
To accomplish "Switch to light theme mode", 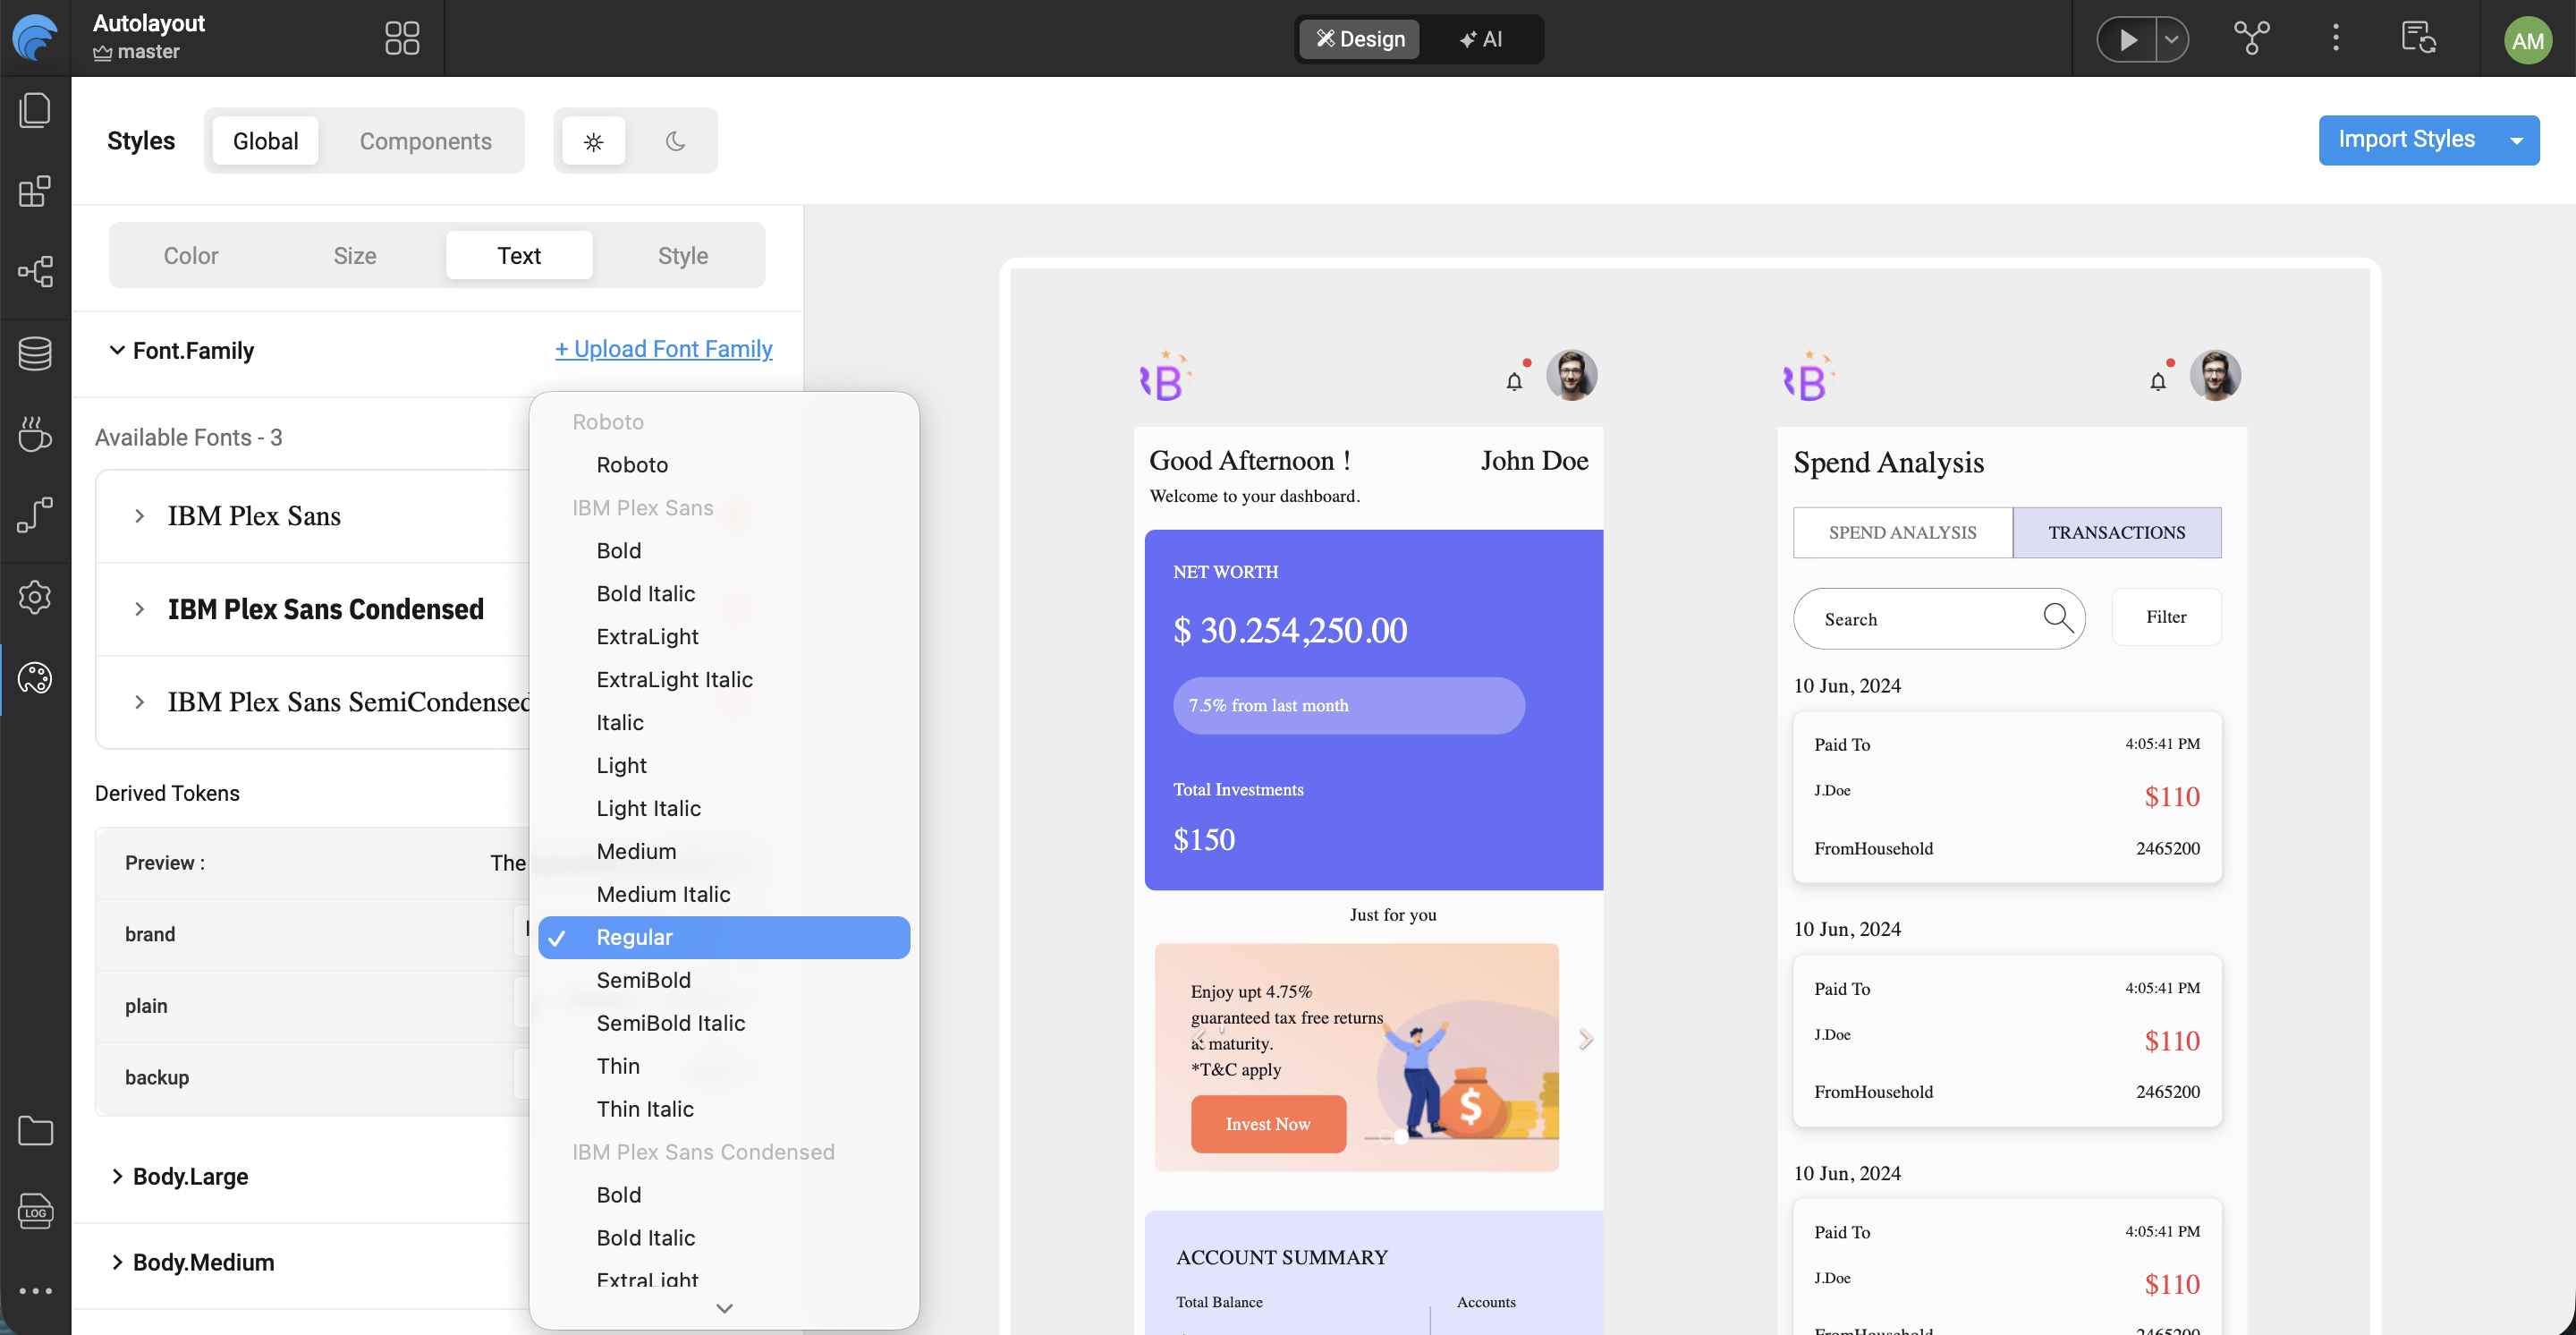I will (594, 141).
